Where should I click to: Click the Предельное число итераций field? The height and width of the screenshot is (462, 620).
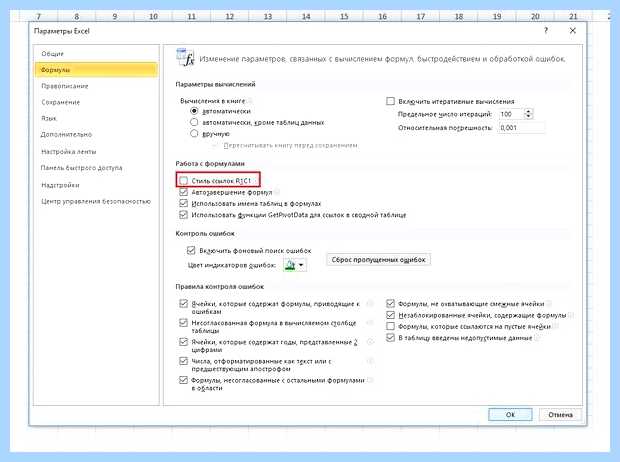(511, 114)
